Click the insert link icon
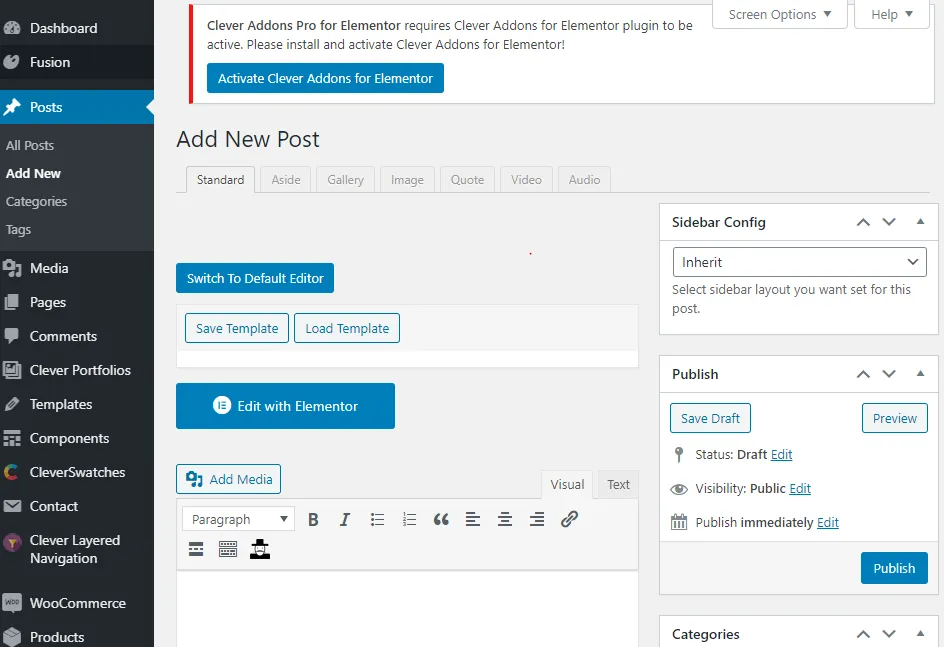Viewport: 944px width, 647px height. tap(570, 519)
